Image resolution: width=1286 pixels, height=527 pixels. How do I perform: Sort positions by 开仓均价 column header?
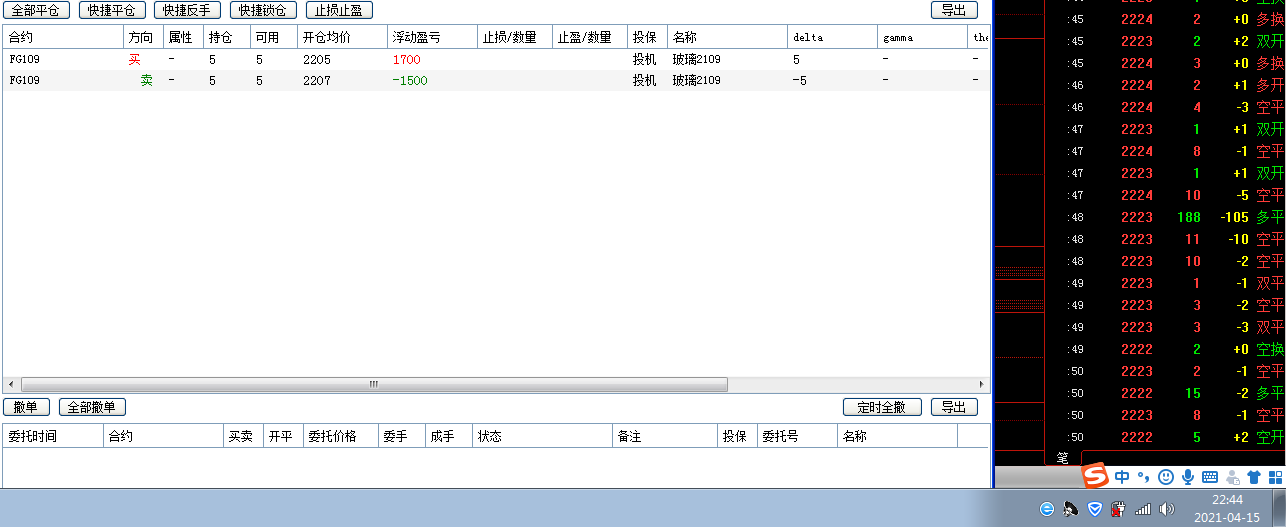tap(342, 37)
